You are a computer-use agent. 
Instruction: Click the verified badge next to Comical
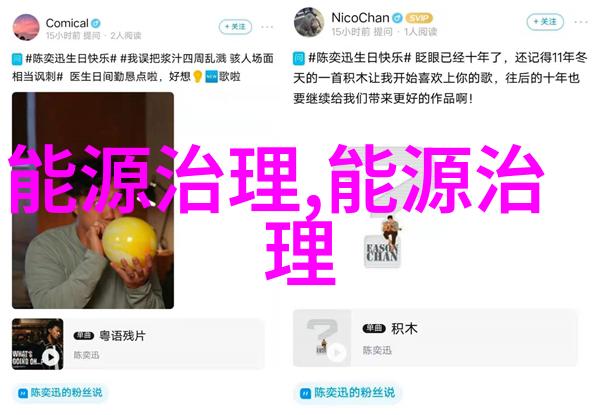point(96,23)
